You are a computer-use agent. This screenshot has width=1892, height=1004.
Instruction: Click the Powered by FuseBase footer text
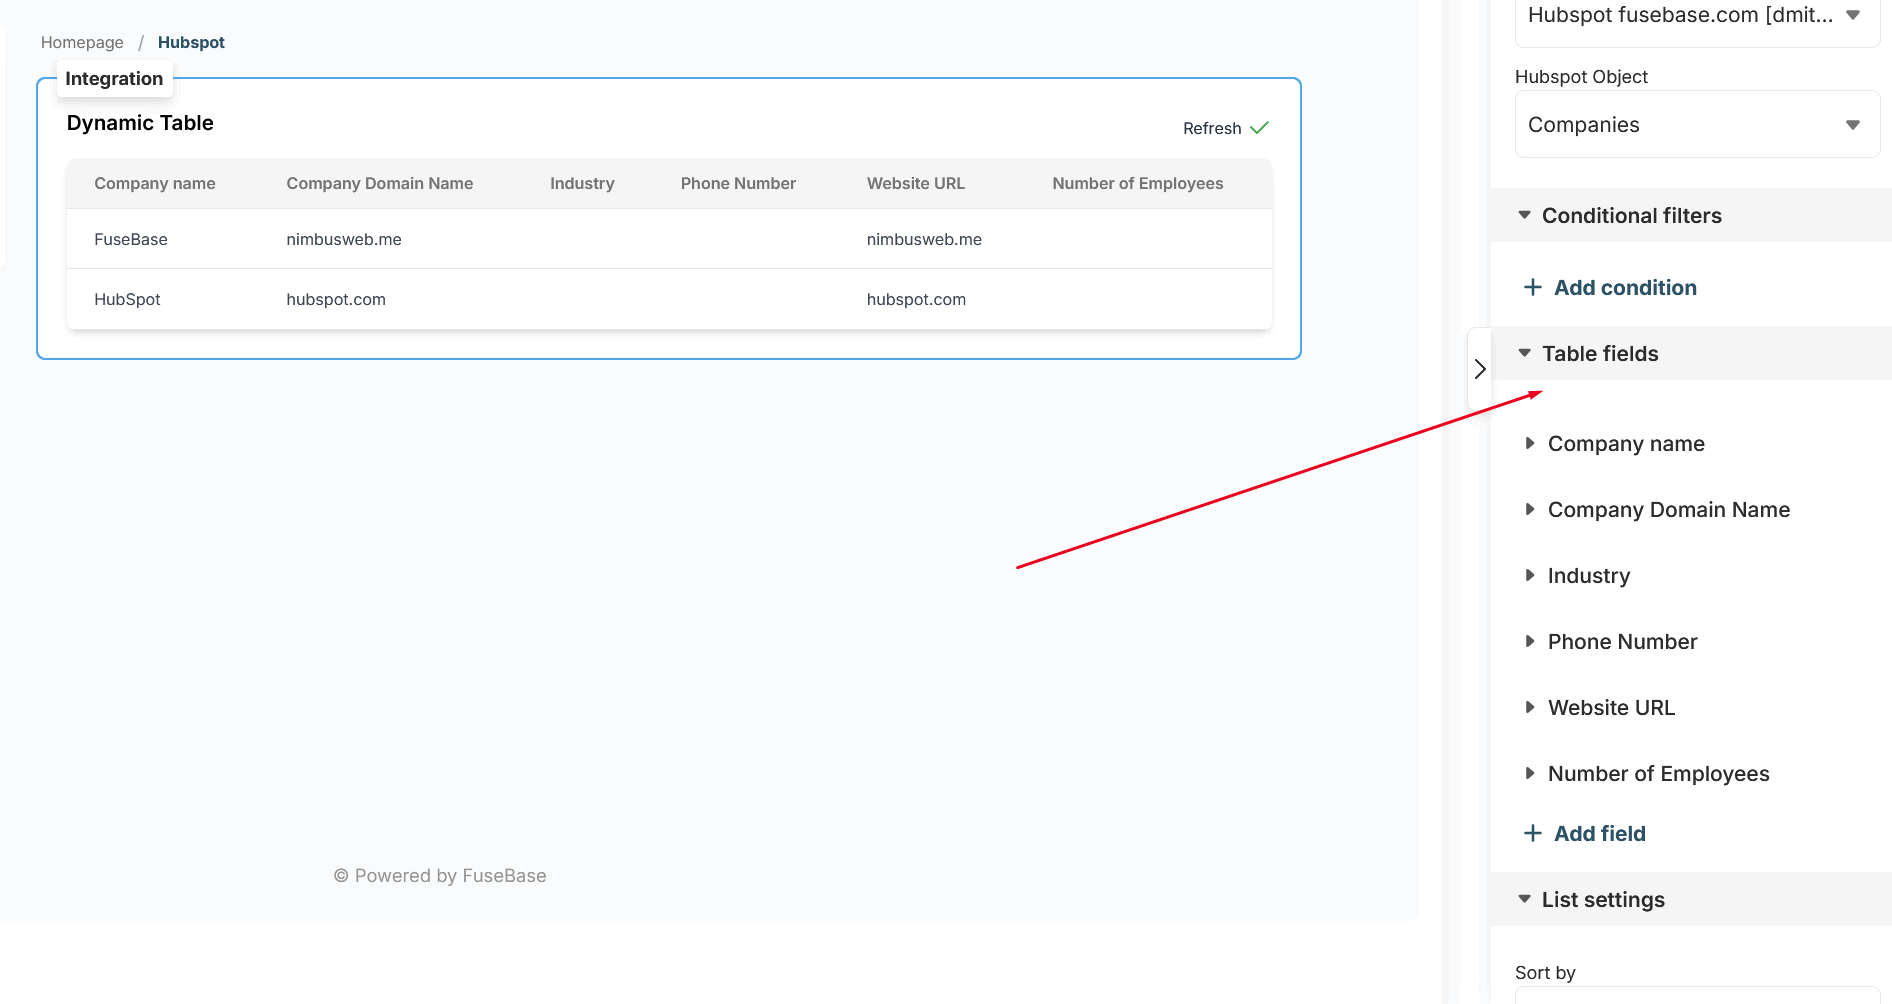440,876
